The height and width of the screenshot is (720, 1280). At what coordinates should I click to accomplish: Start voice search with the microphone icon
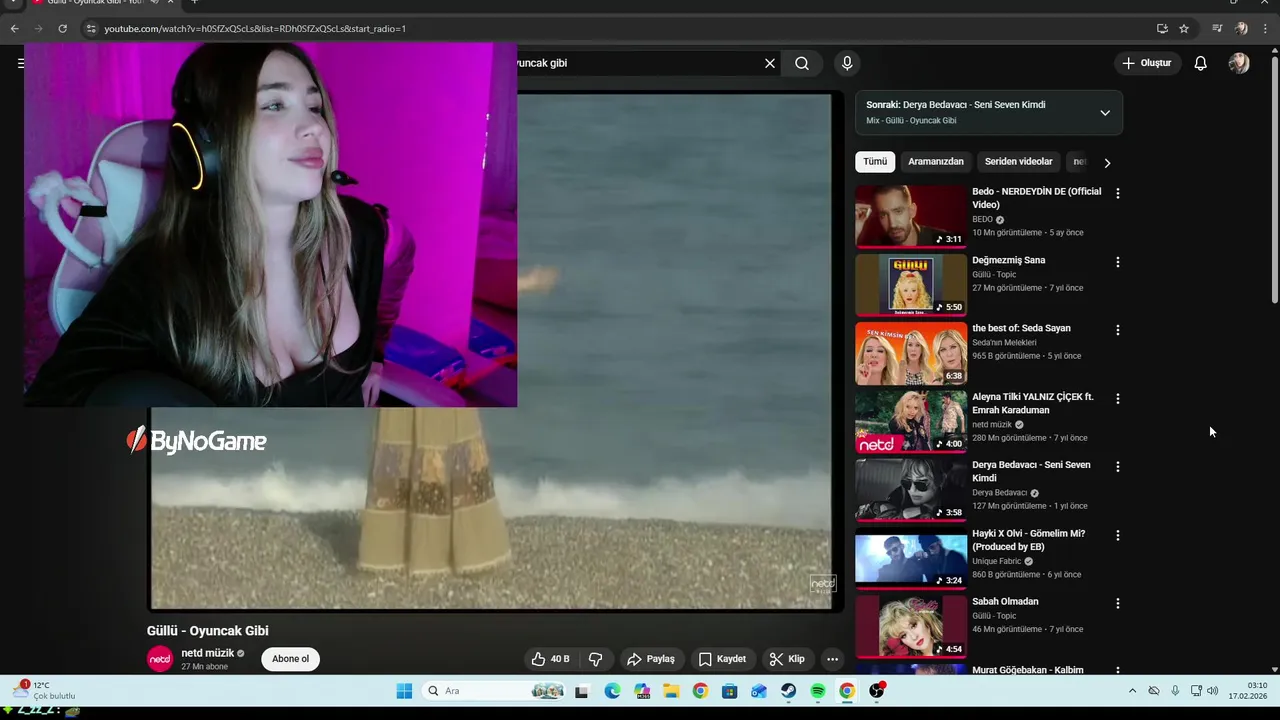pos(847,63)
